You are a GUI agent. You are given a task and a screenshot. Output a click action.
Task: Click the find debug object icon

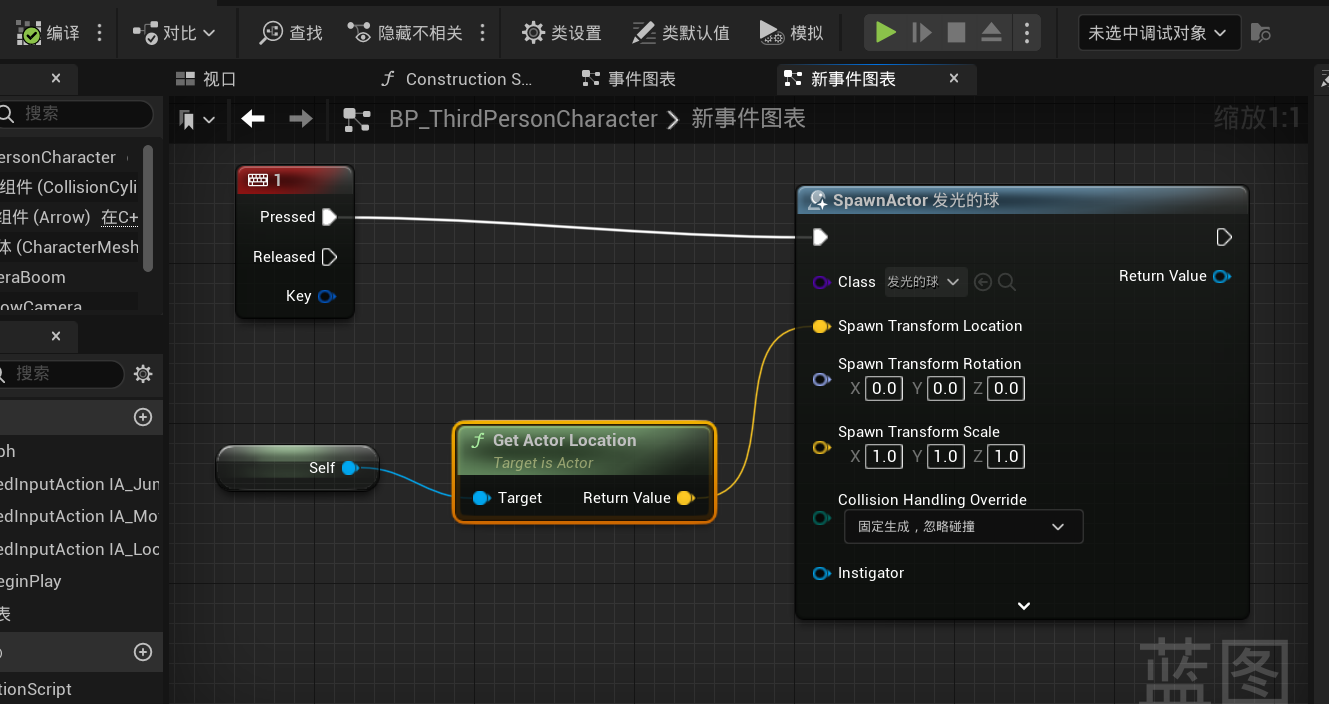tap(1261, 33)
